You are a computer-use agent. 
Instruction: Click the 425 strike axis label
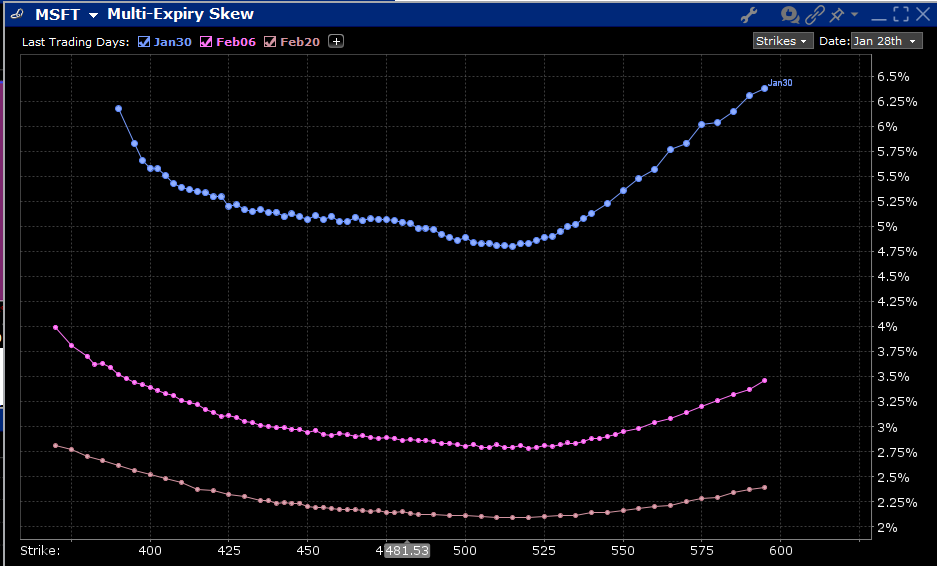point(229,550)
